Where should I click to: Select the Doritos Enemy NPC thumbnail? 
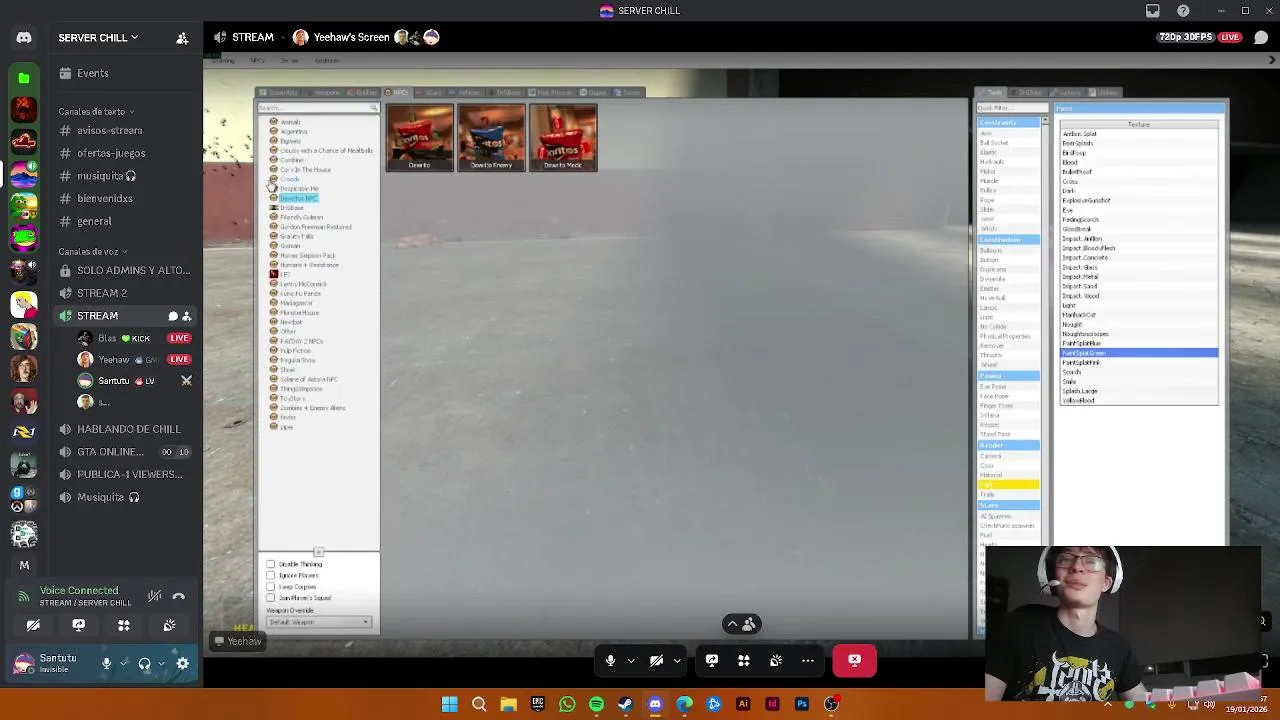[x=491, y=138]
